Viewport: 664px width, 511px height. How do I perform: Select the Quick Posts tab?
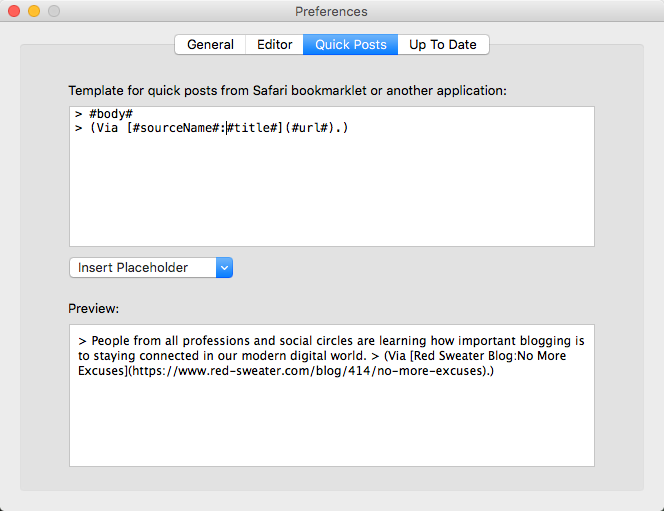click(350, 45)
